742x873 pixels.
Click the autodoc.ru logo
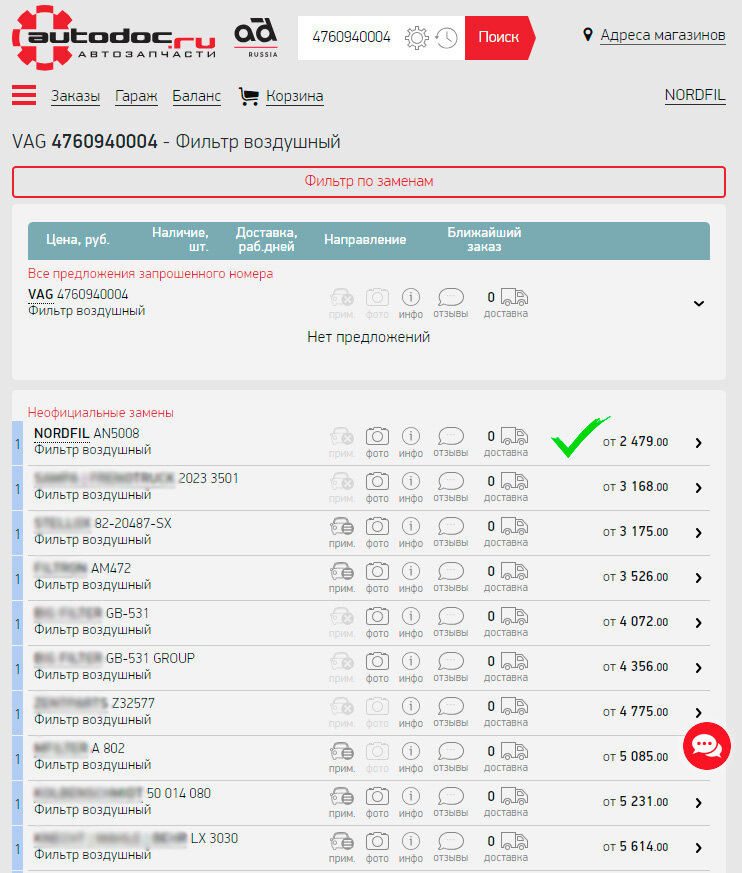point(114,38)
